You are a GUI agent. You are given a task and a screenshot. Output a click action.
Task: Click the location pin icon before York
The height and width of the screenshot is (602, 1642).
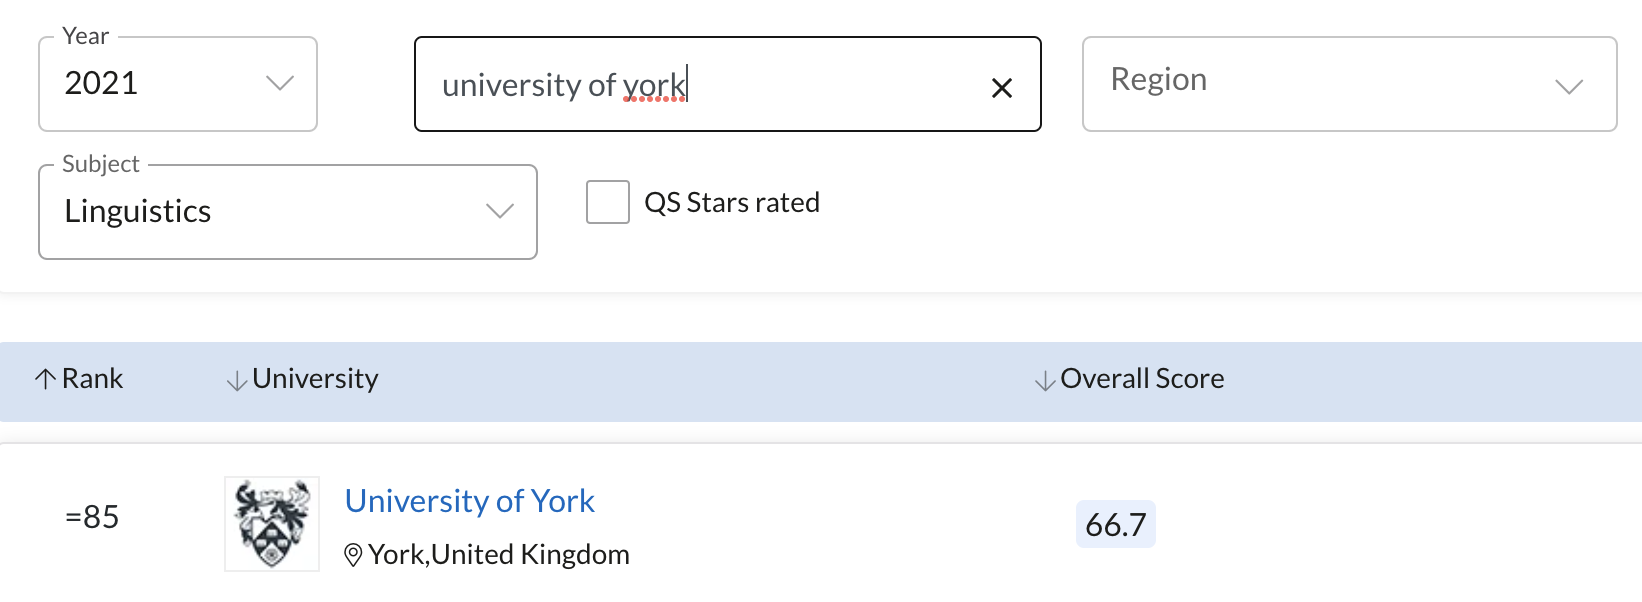click(x=353, y=555)
